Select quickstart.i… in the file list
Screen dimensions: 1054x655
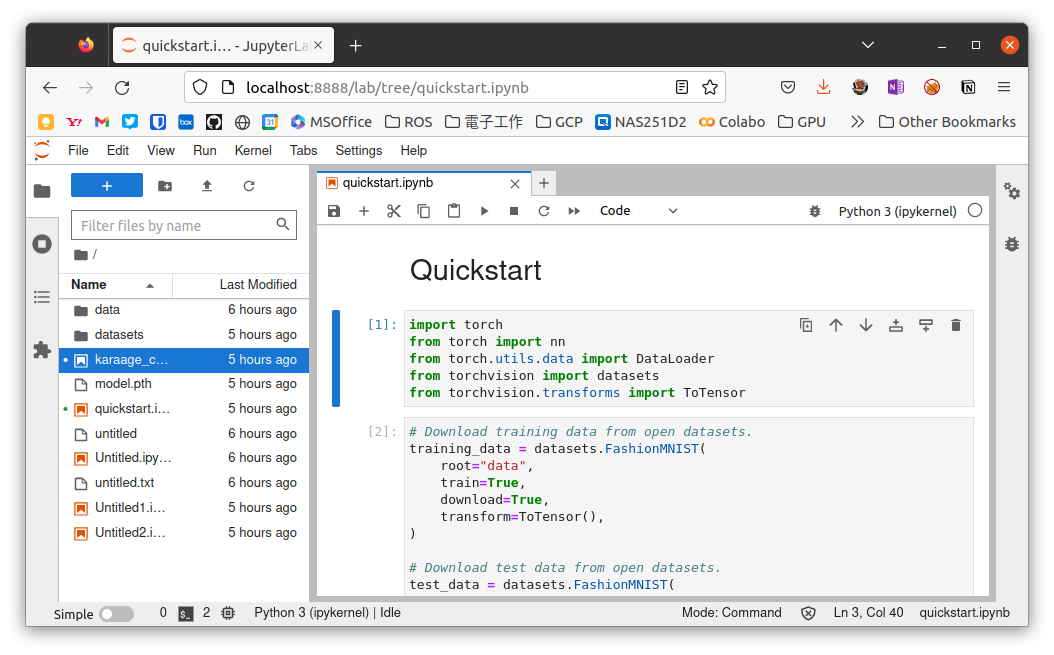coord(184,408)
